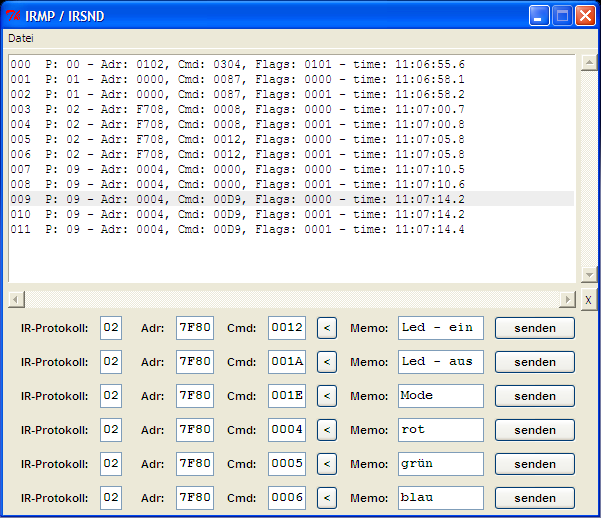Click the Adr field in Mode row
The height and width of the screenshot is (518, 601).
(x=195, y=396)
